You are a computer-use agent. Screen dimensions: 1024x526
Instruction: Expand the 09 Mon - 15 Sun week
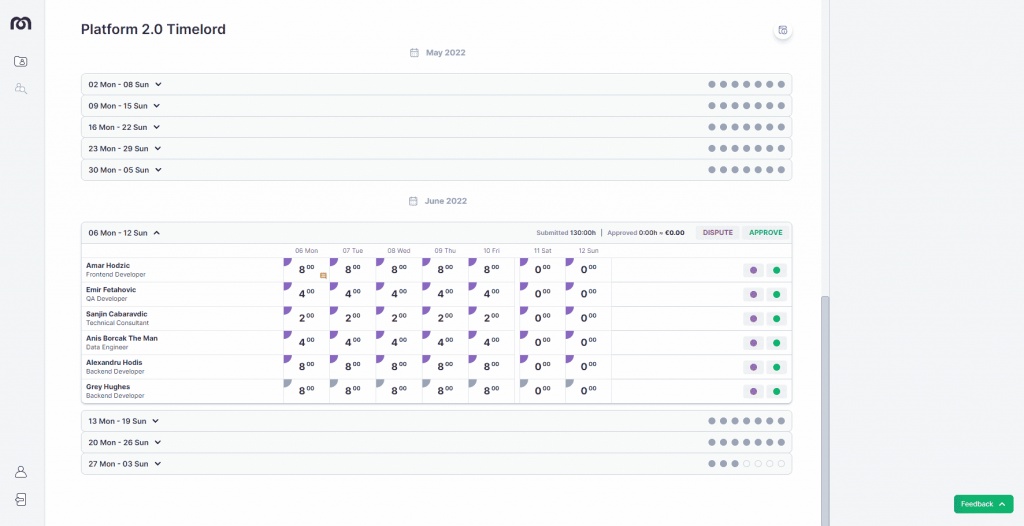[x=436, y=106]
